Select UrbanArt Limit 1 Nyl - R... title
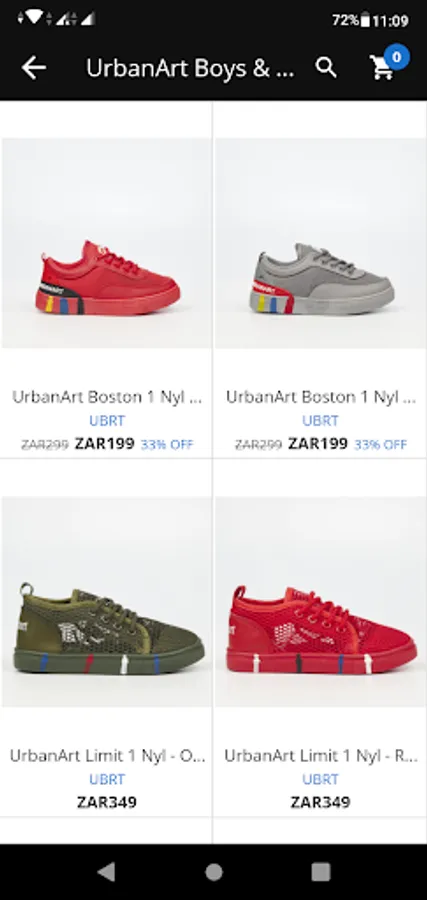This screenshot has width=427, height=900. pyautogui.click(x=320, y=755)
